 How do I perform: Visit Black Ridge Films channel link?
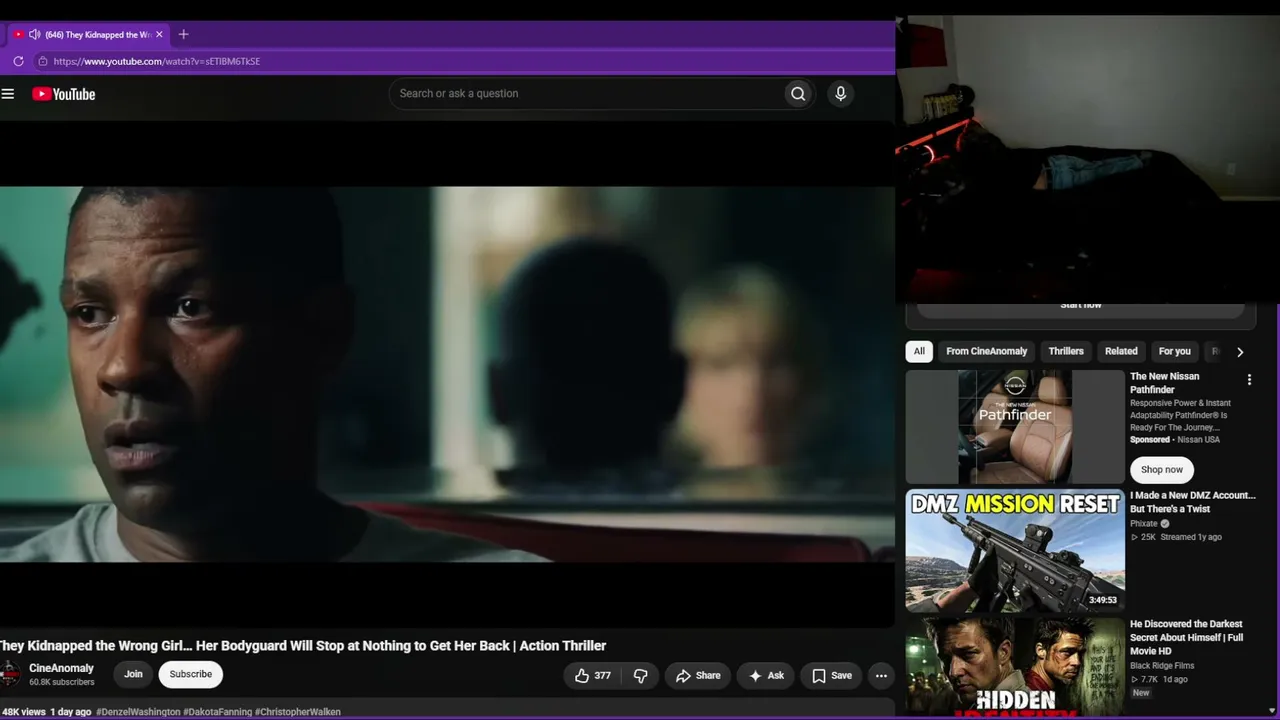point(1162,666)
